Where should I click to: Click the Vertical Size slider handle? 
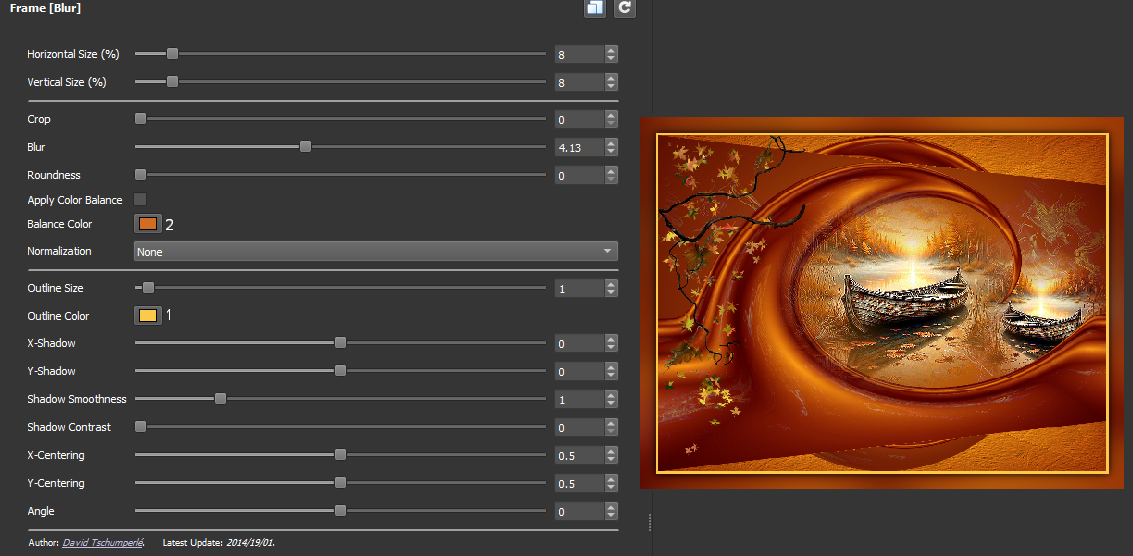coord(172,82)
